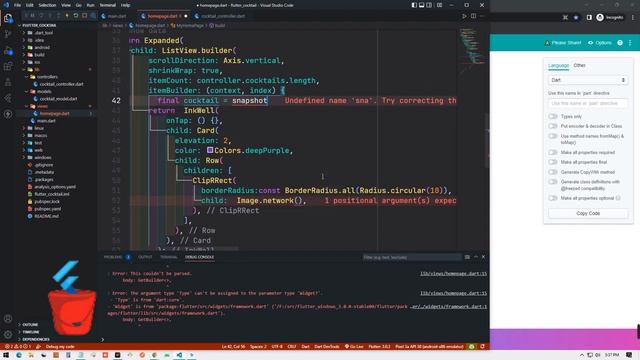Image resolution: width=640 pixels, height=360 pixels.
Task: Click the debug toolbar Stop red square icon
Action: 84,16
